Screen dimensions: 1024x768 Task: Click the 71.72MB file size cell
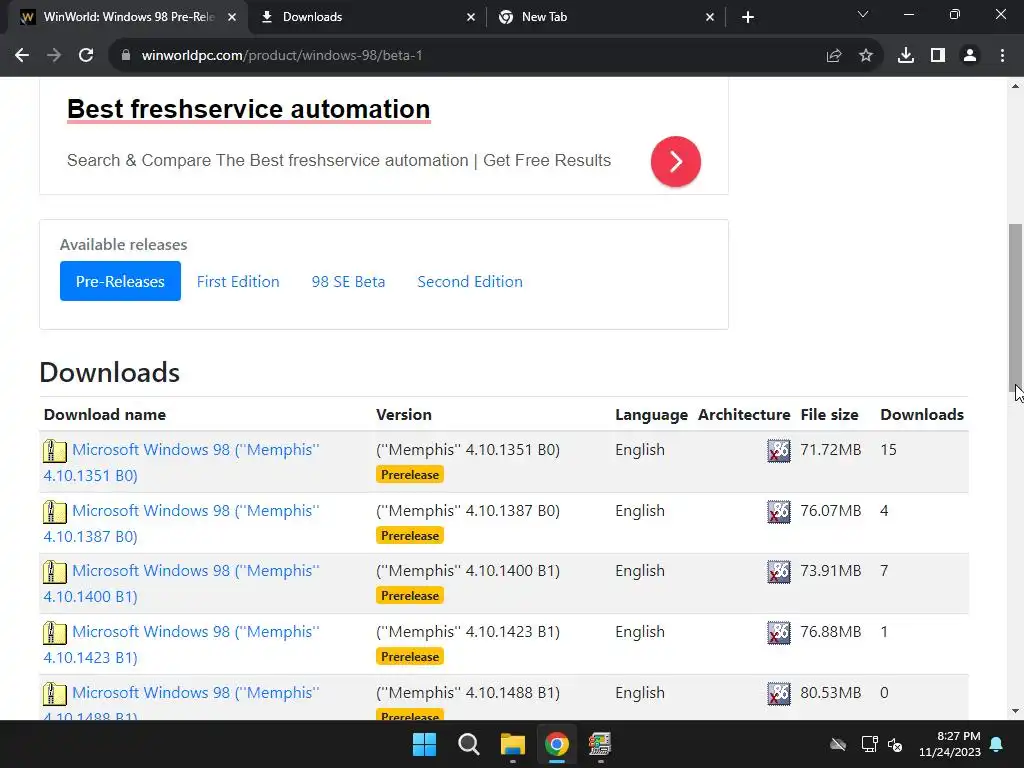click(x=831, y=450)
